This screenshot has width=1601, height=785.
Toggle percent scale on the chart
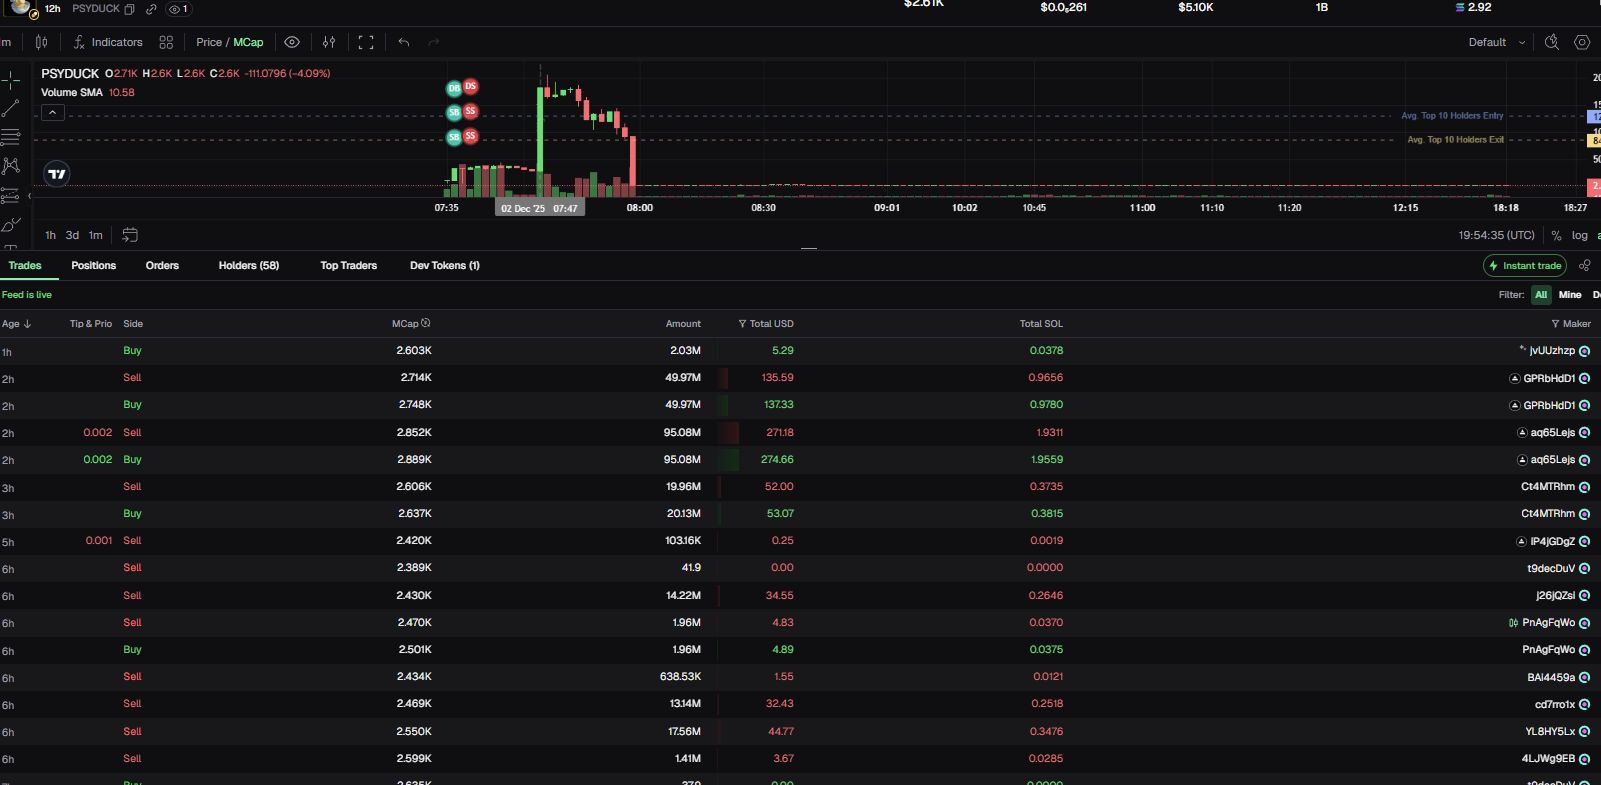[x=1556, y=236]
